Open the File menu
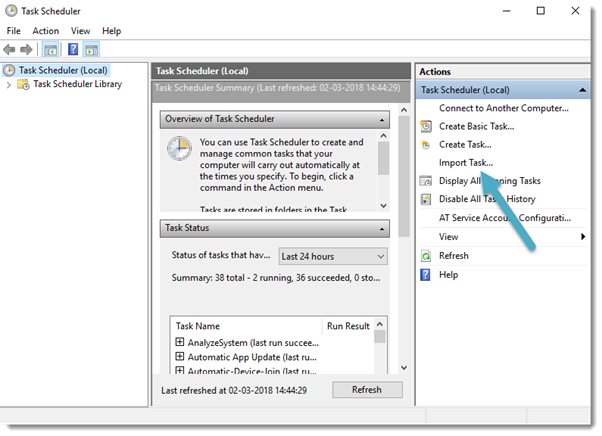This screenshot has width=602, height=436. (x=14, y=31)
